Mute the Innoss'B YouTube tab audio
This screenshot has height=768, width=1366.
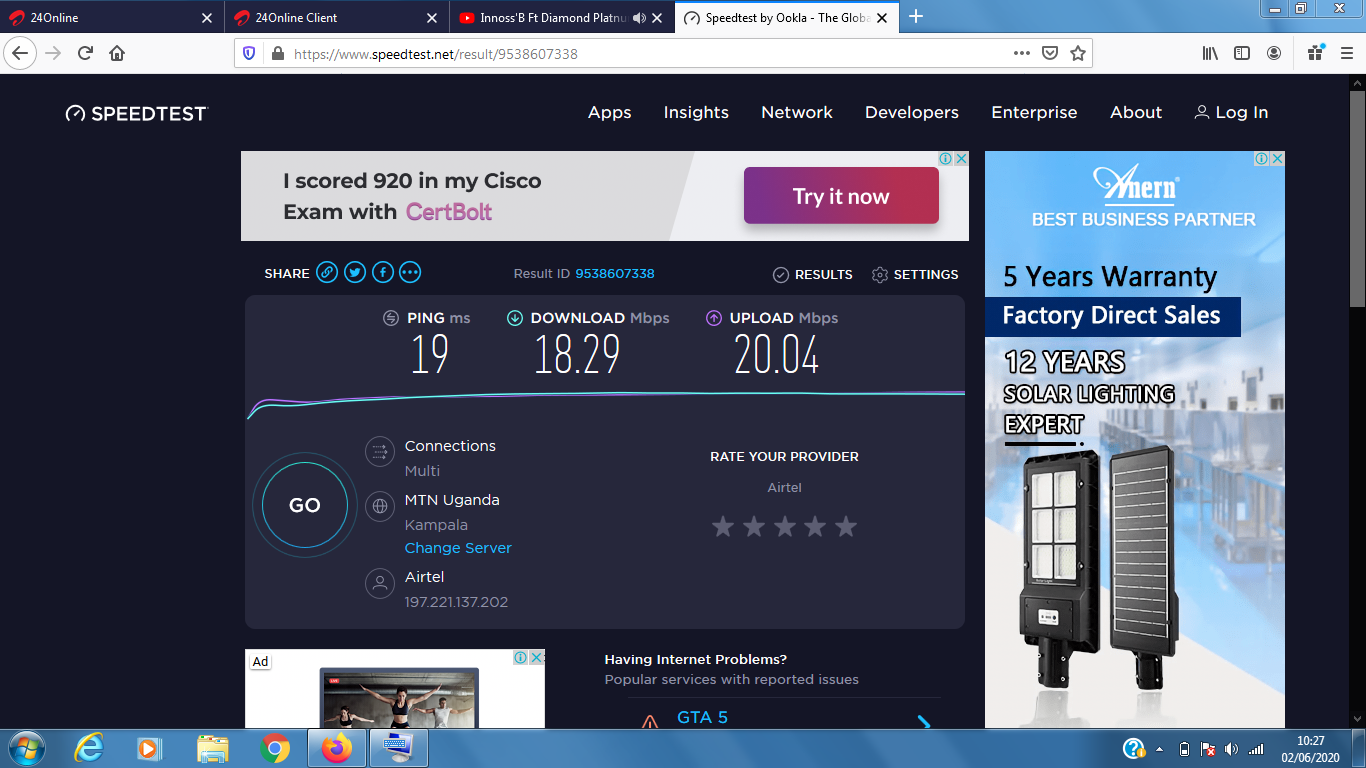(639, 18)
